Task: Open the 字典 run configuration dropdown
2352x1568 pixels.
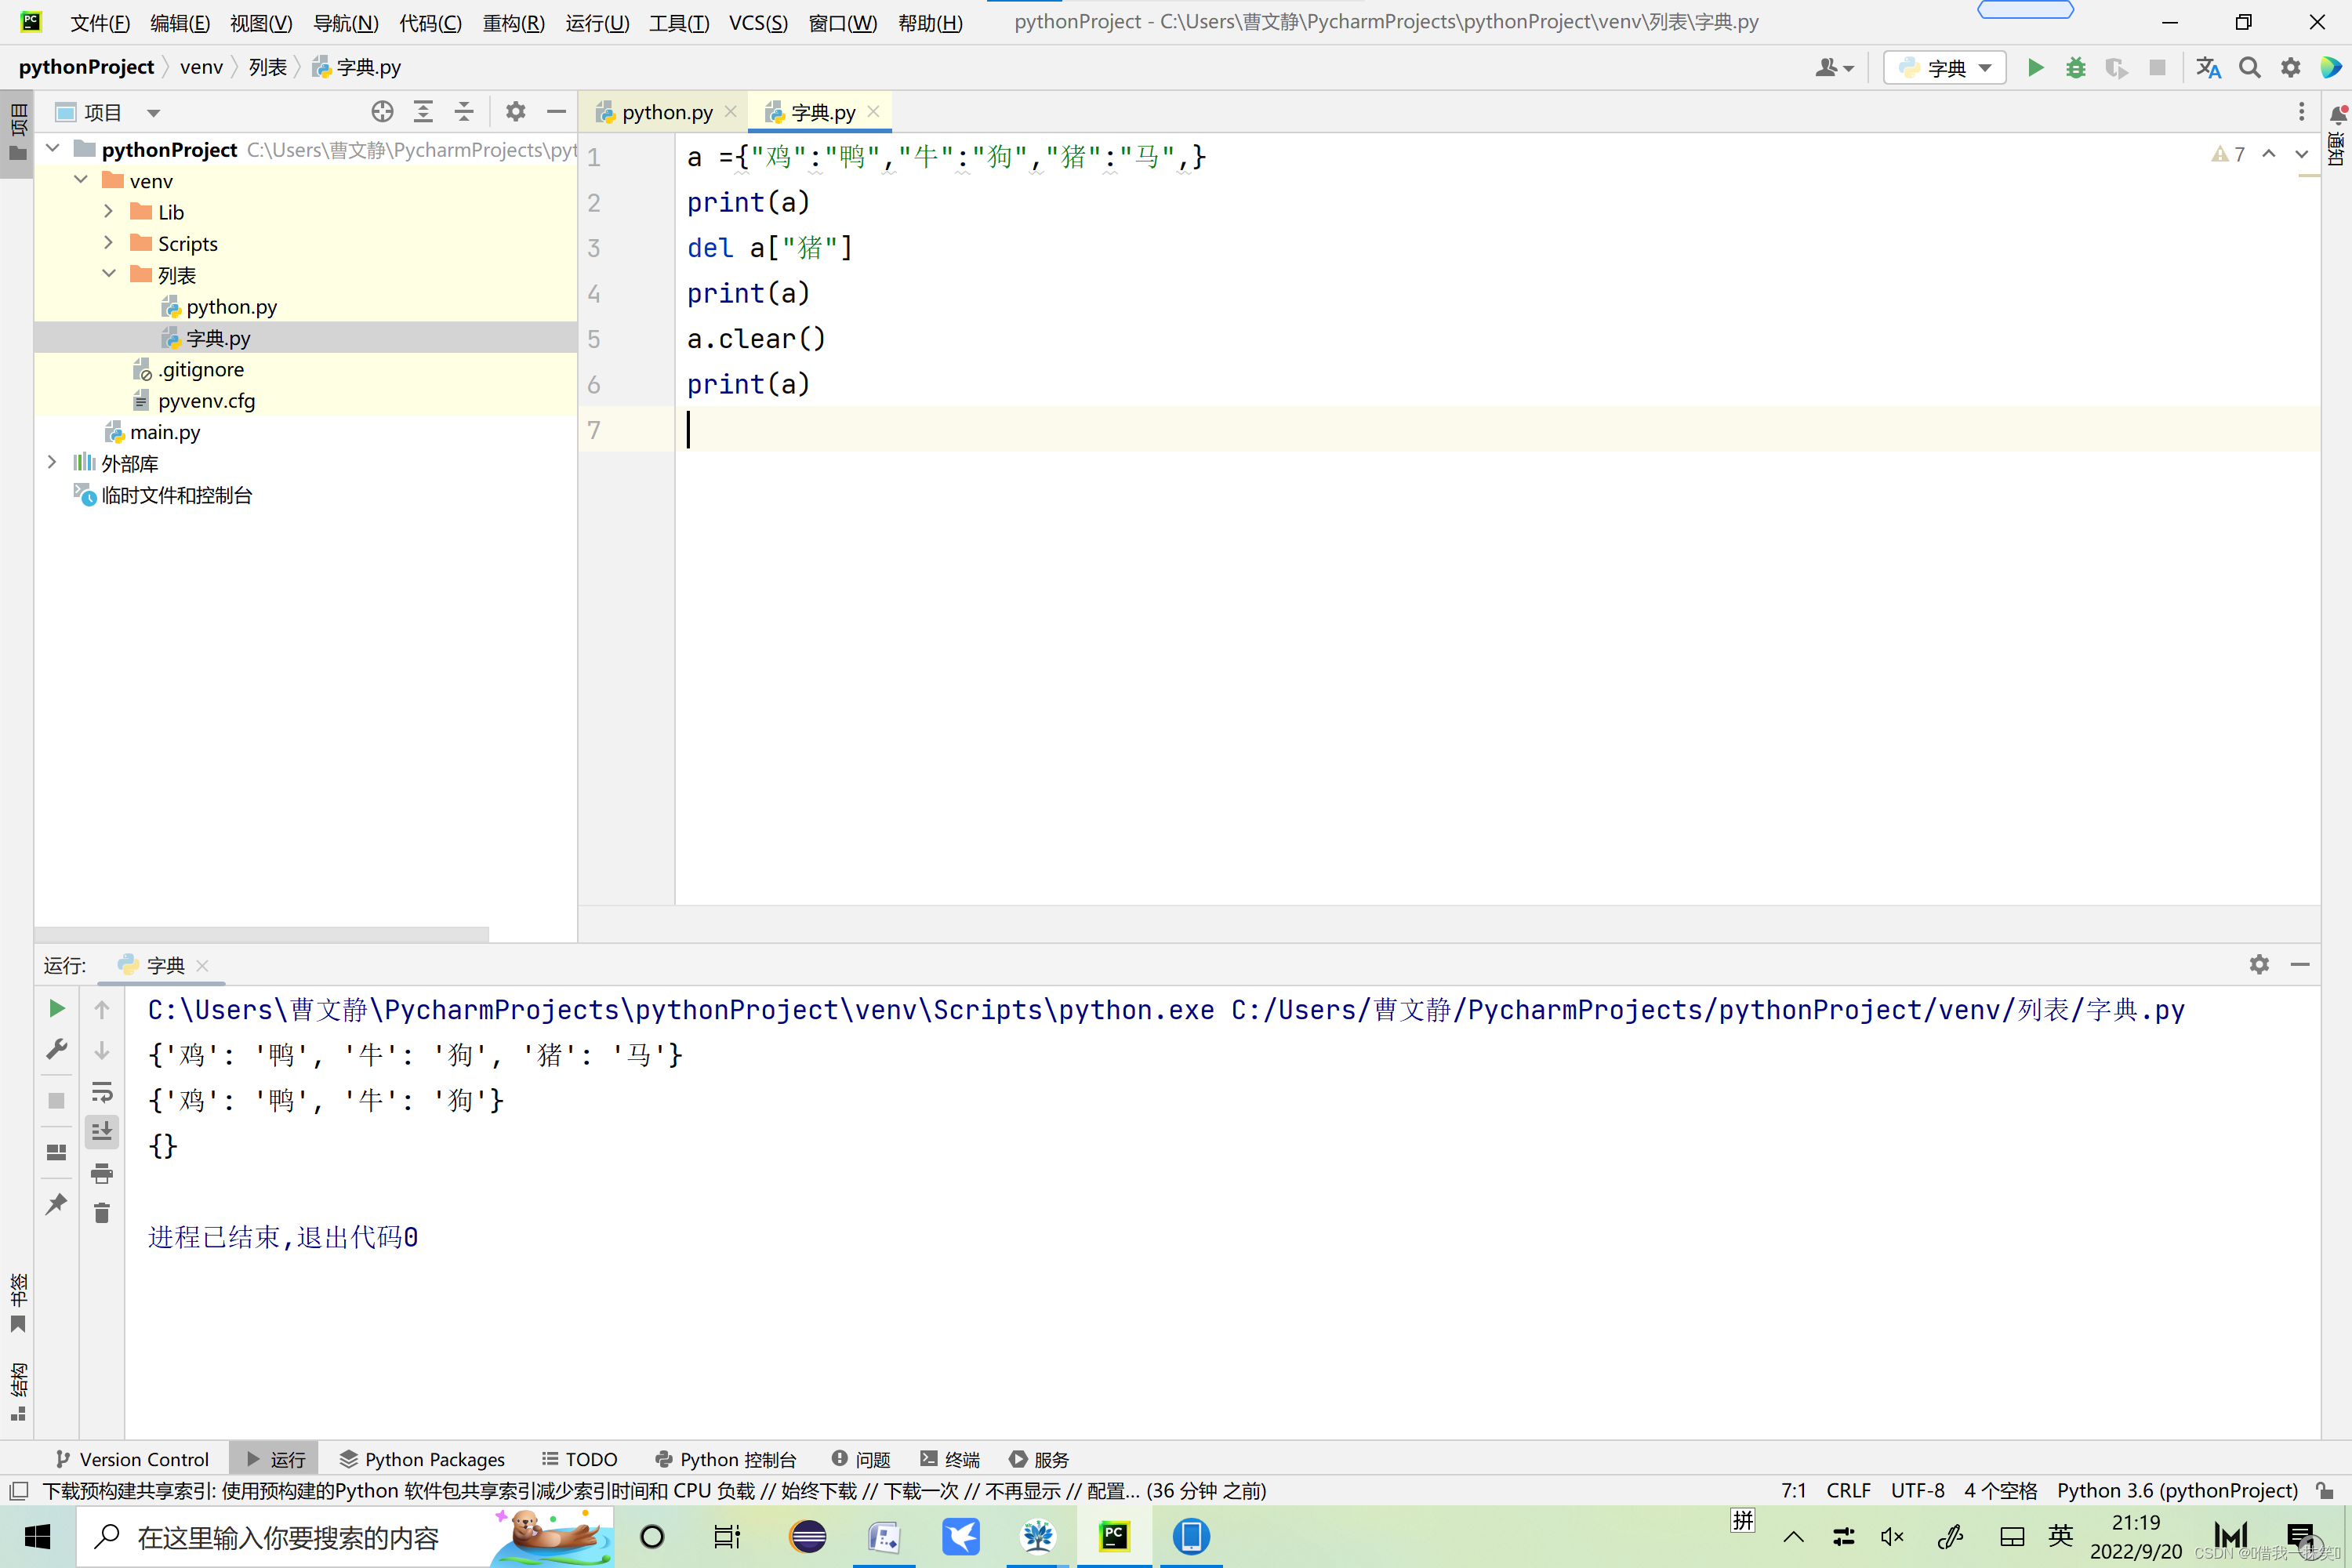Action: [x=1945, y=67]
